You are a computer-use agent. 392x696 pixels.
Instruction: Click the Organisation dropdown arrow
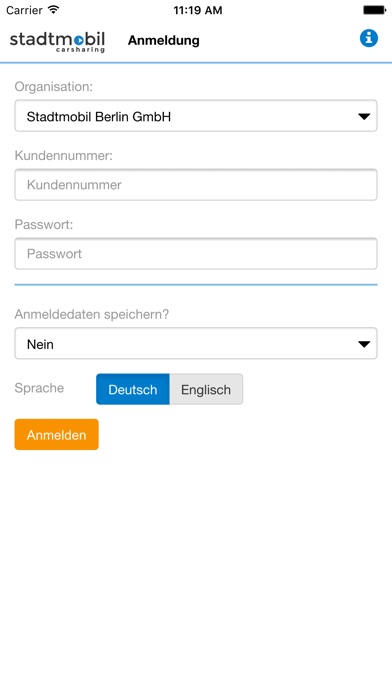click(x=364, y=117)
